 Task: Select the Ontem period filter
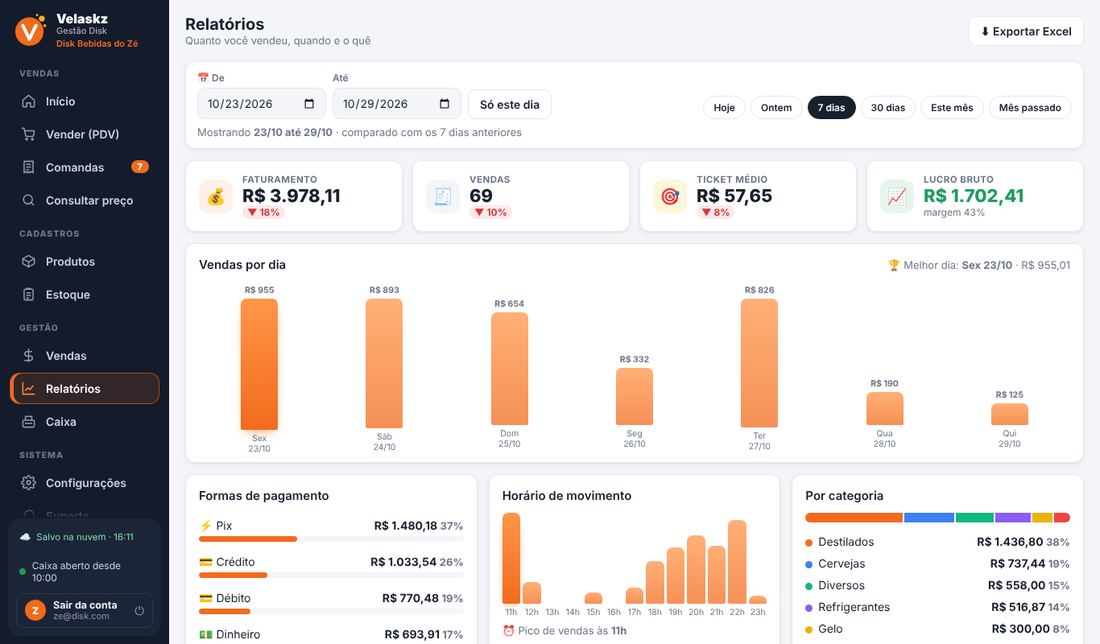tap(776, 107)
